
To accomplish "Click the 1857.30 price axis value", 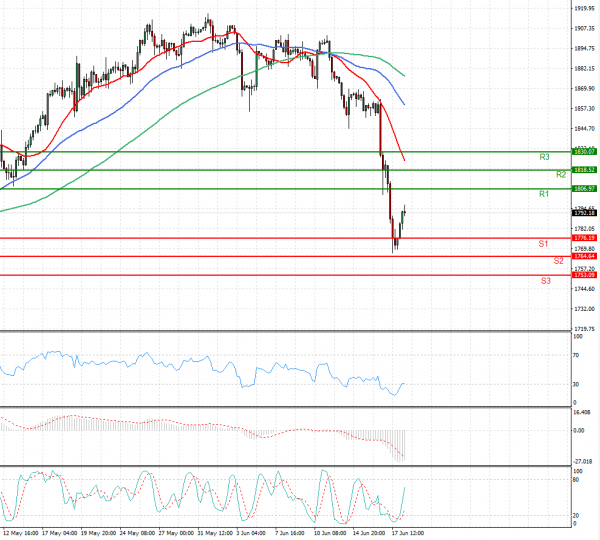I will [584, 109].
